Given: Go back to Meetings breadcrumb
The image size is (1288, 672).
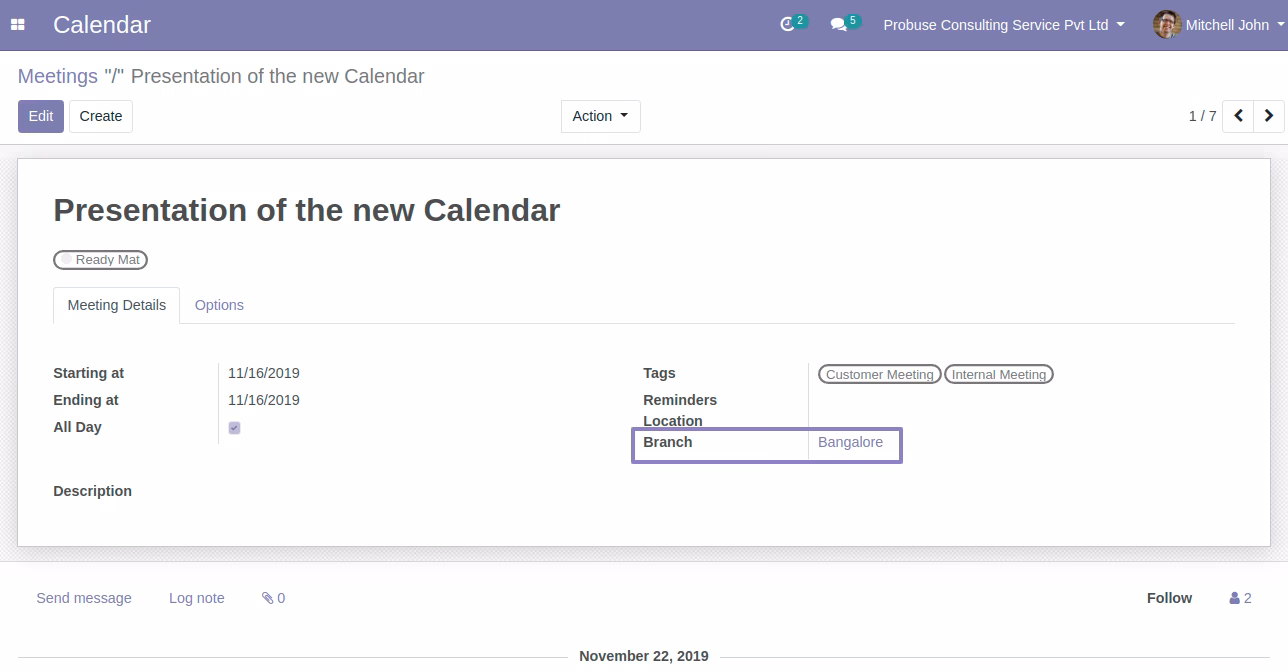Looking at the screenshot, I should [x=58, y=76].
